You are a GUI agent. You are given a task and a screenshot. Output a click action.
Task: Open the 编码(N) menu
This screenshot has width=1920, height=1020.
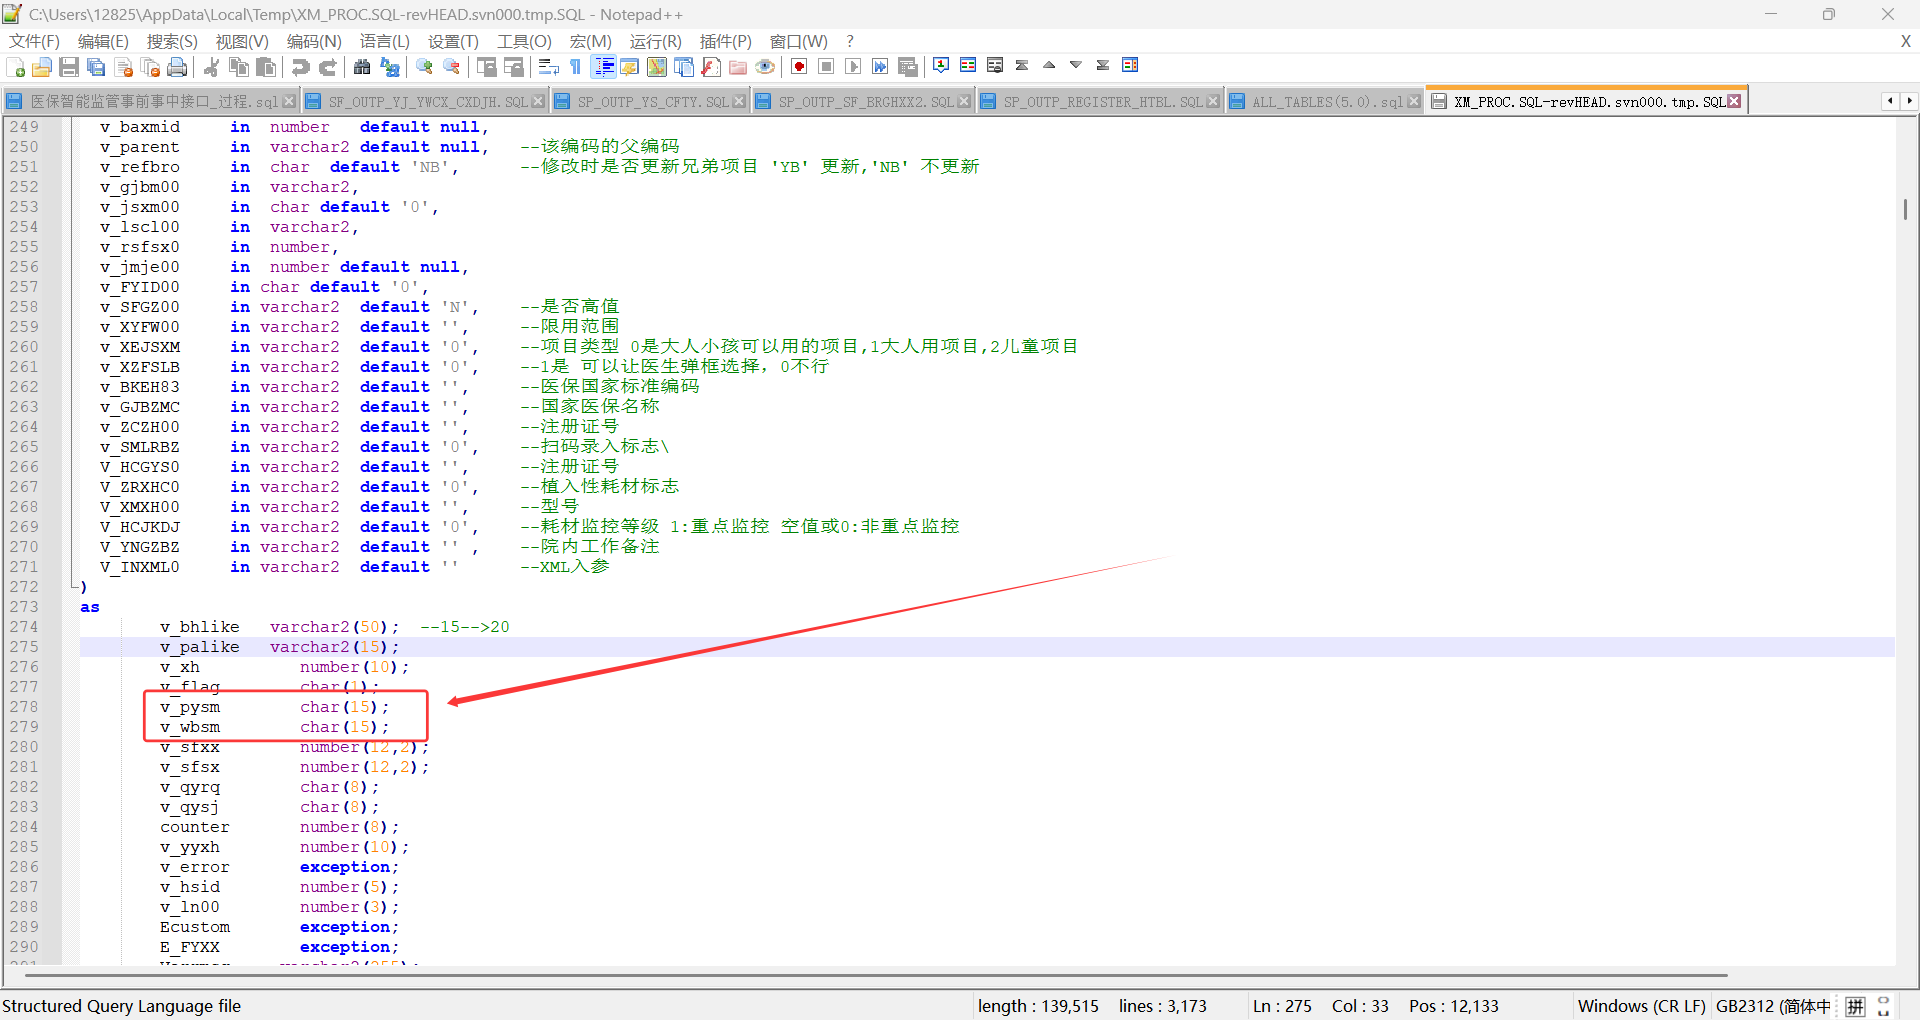[314, 41]
